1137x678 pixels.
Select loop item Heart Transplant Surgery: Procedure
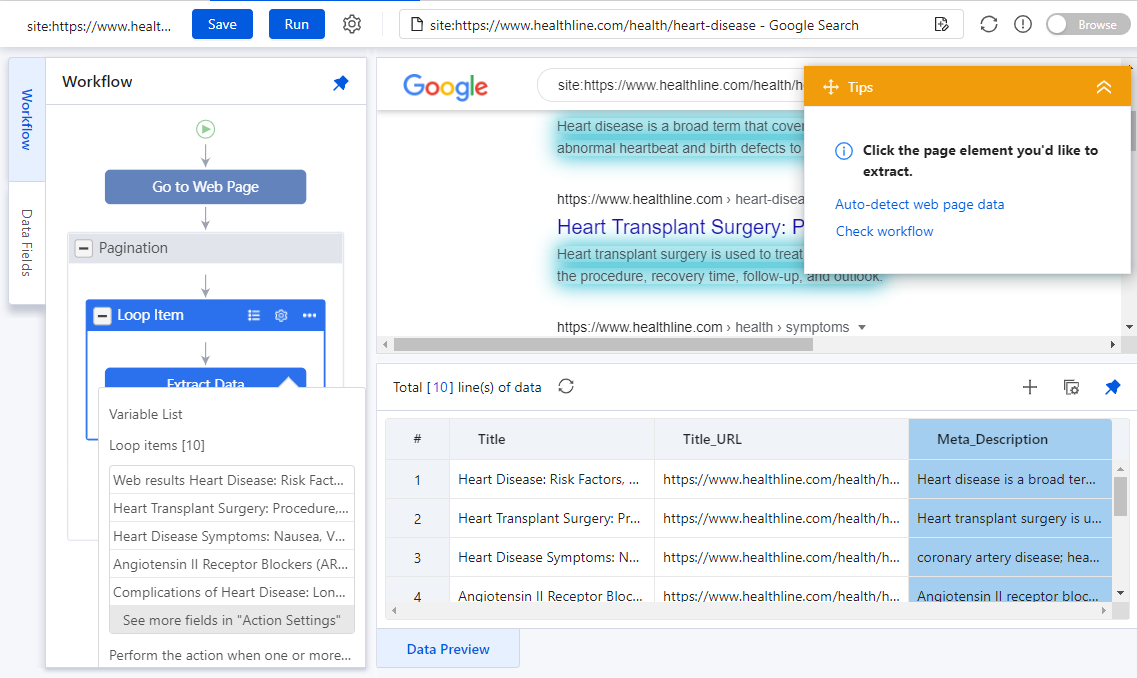(x=231, y=508)
